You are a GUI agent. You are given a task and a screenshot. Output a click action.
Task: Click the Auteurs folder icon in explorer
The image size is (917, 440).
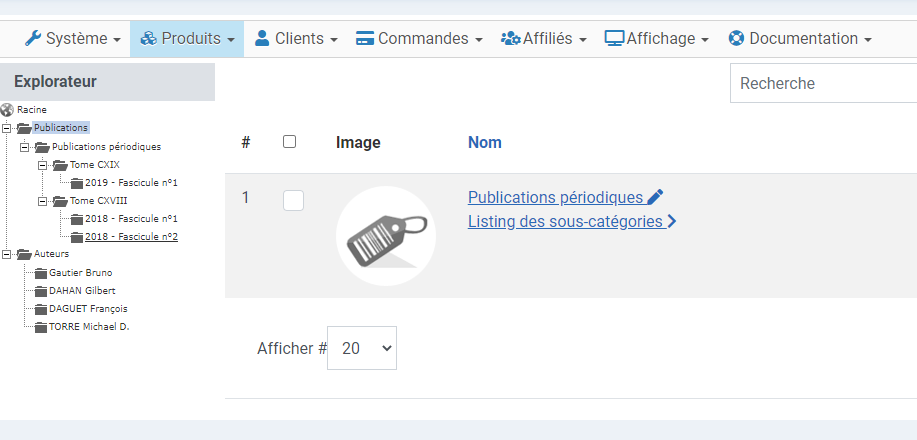(24, 254)
